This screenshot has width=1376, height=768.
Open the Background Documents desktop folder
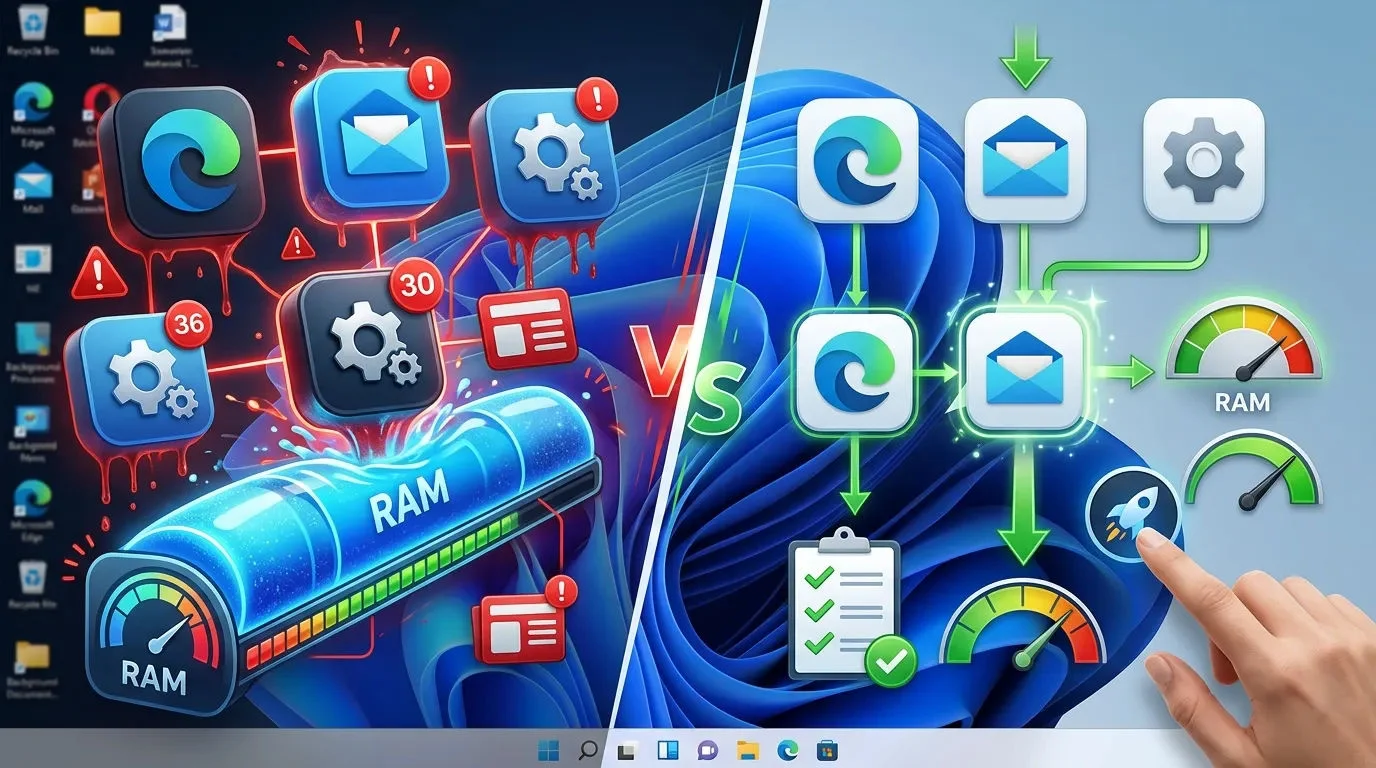pyautogui.click(x=33, y=669)
